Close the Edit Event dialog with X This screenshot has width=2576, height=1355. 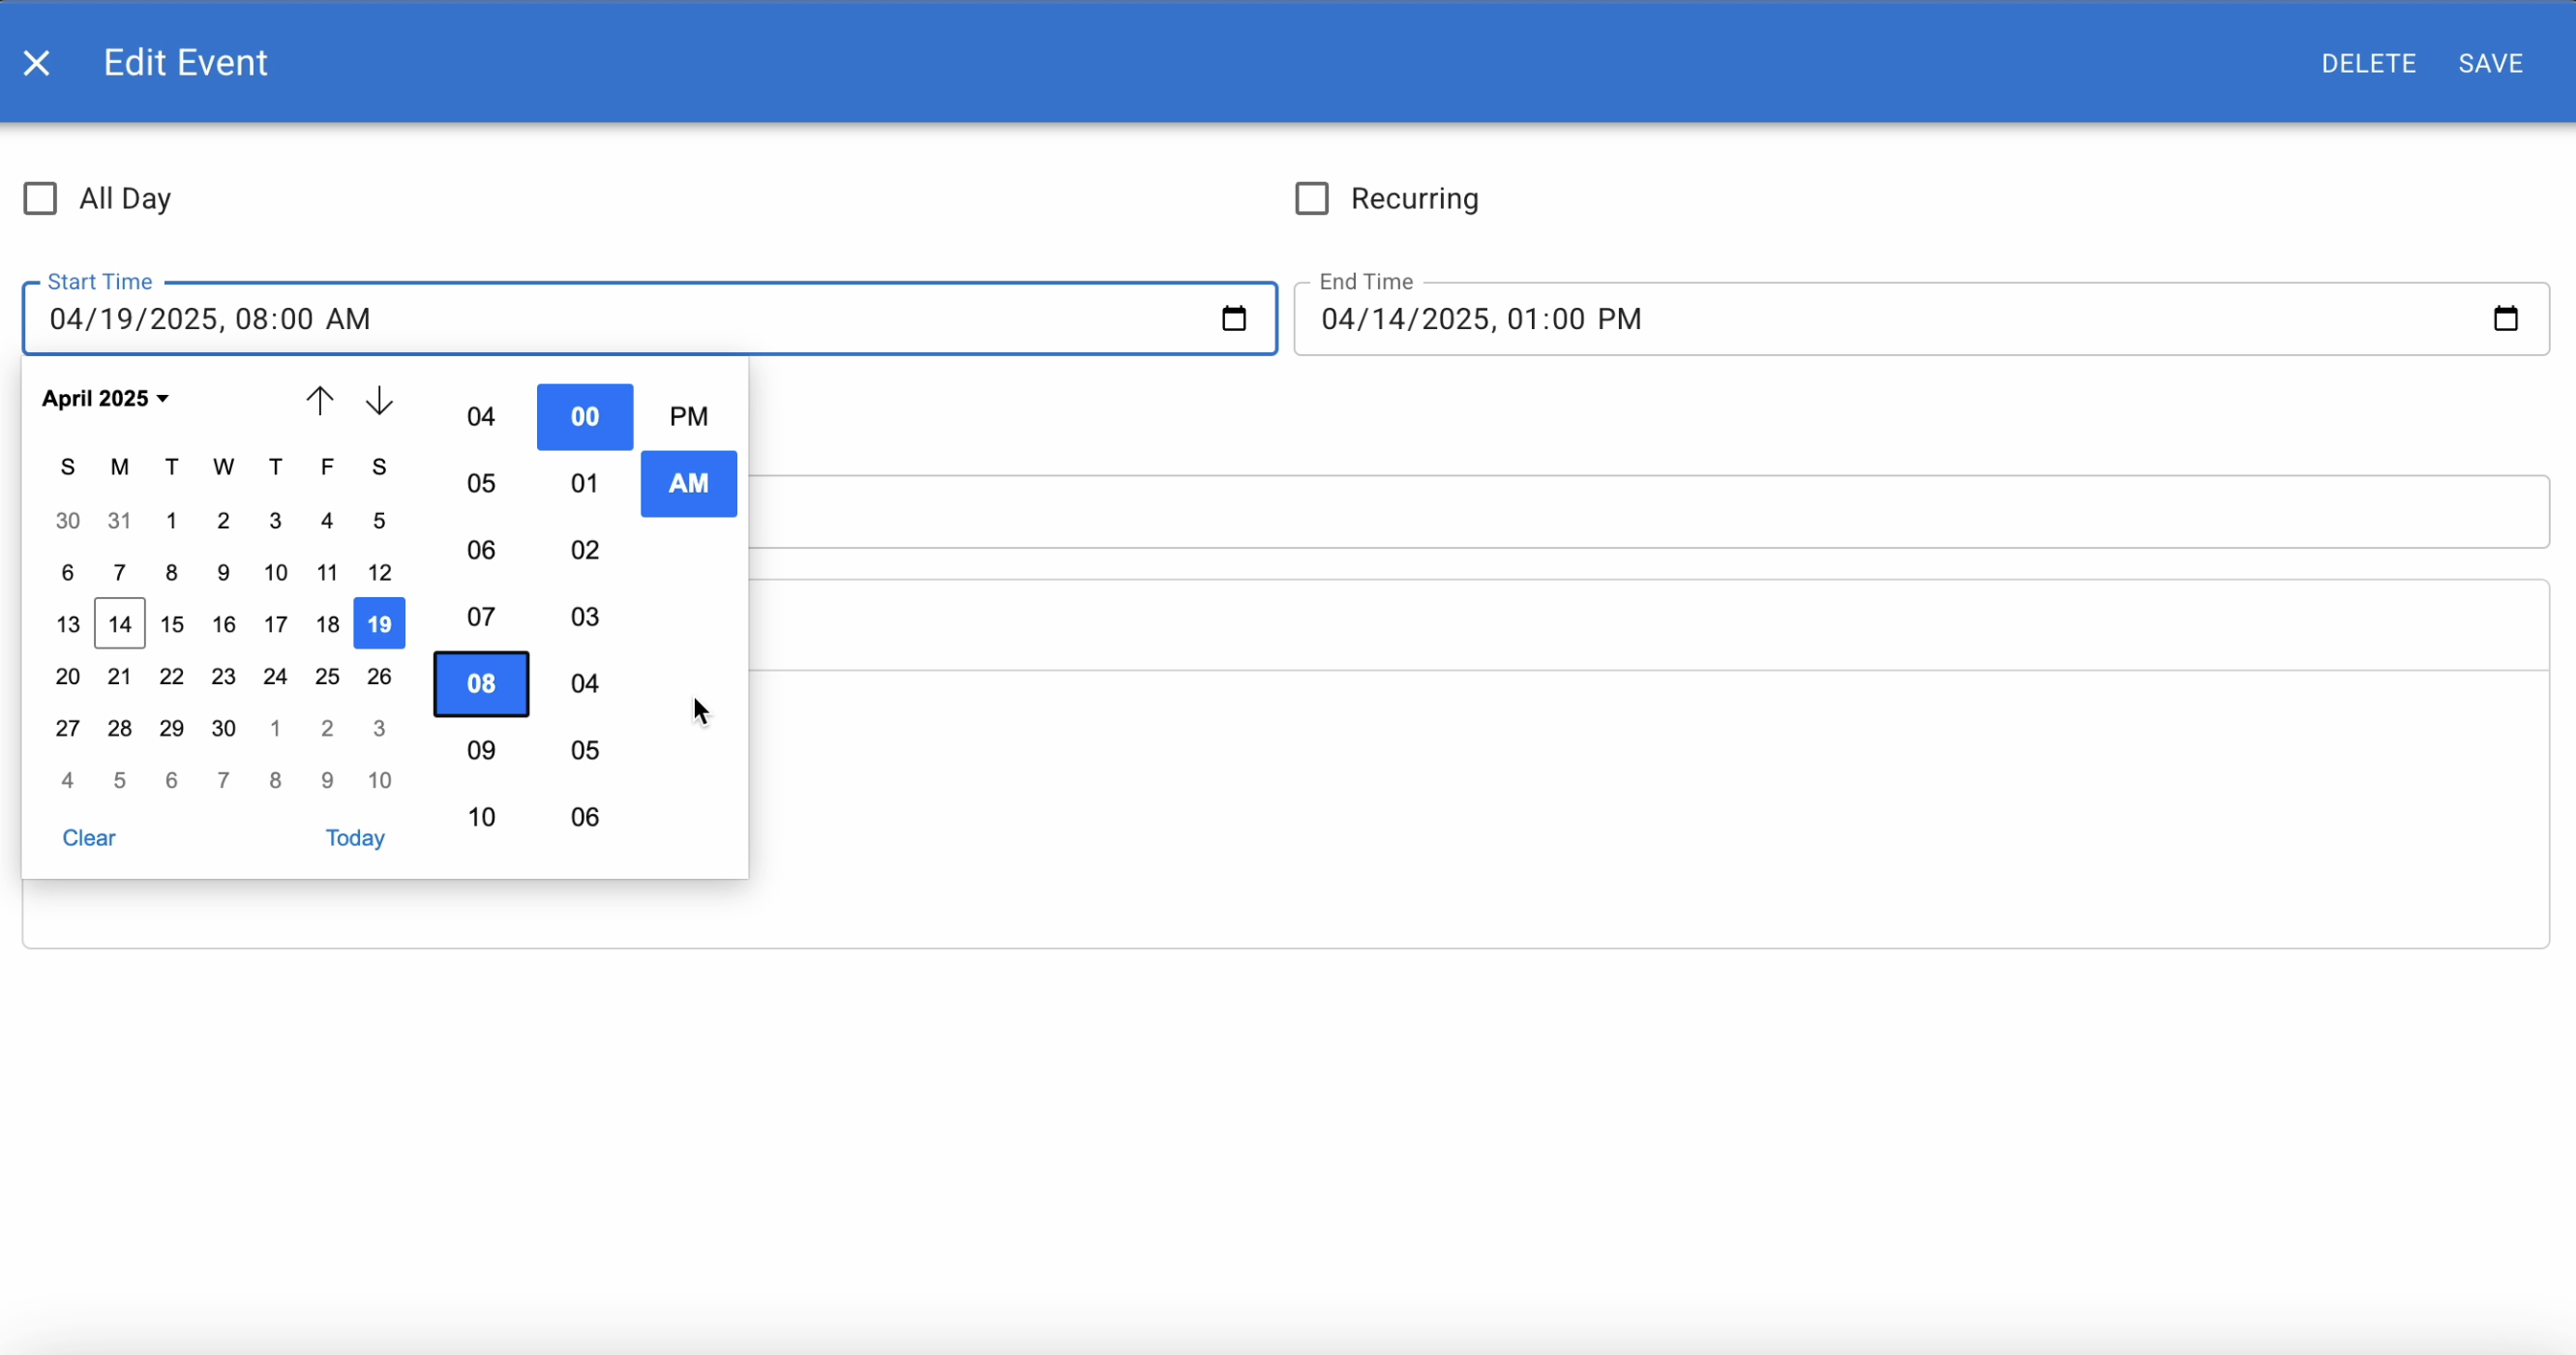coord(37,63)
